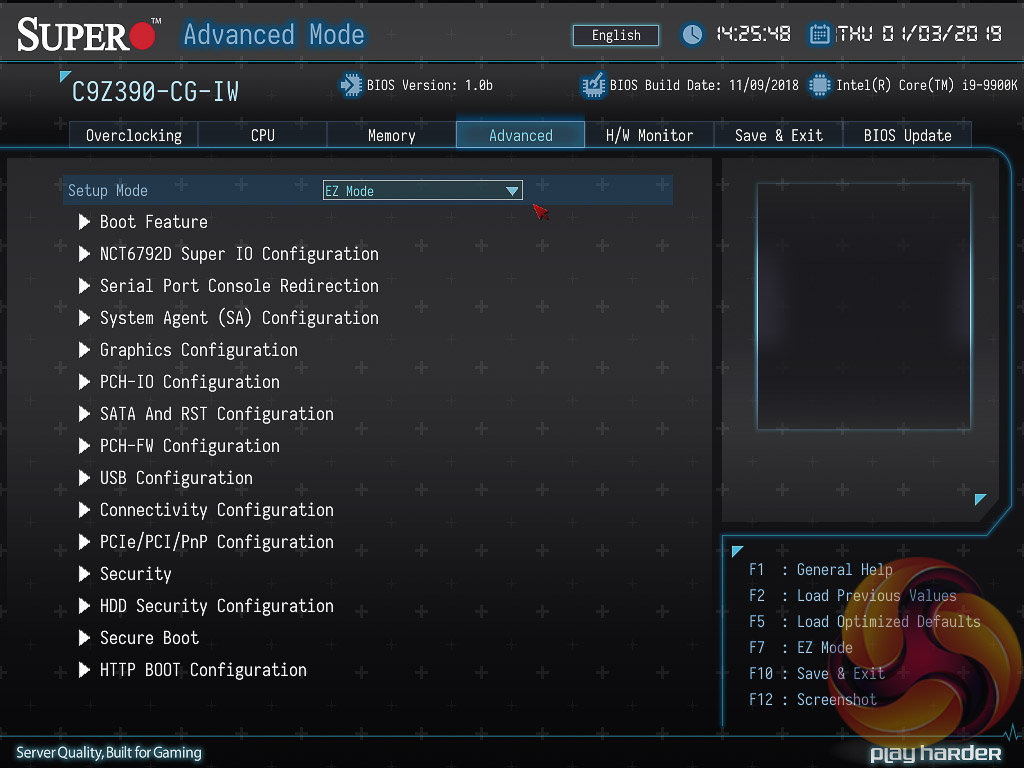Expand the Boot Feature arrow
Viewport: 1024px width, 768px height.
(x=84, y=222)
